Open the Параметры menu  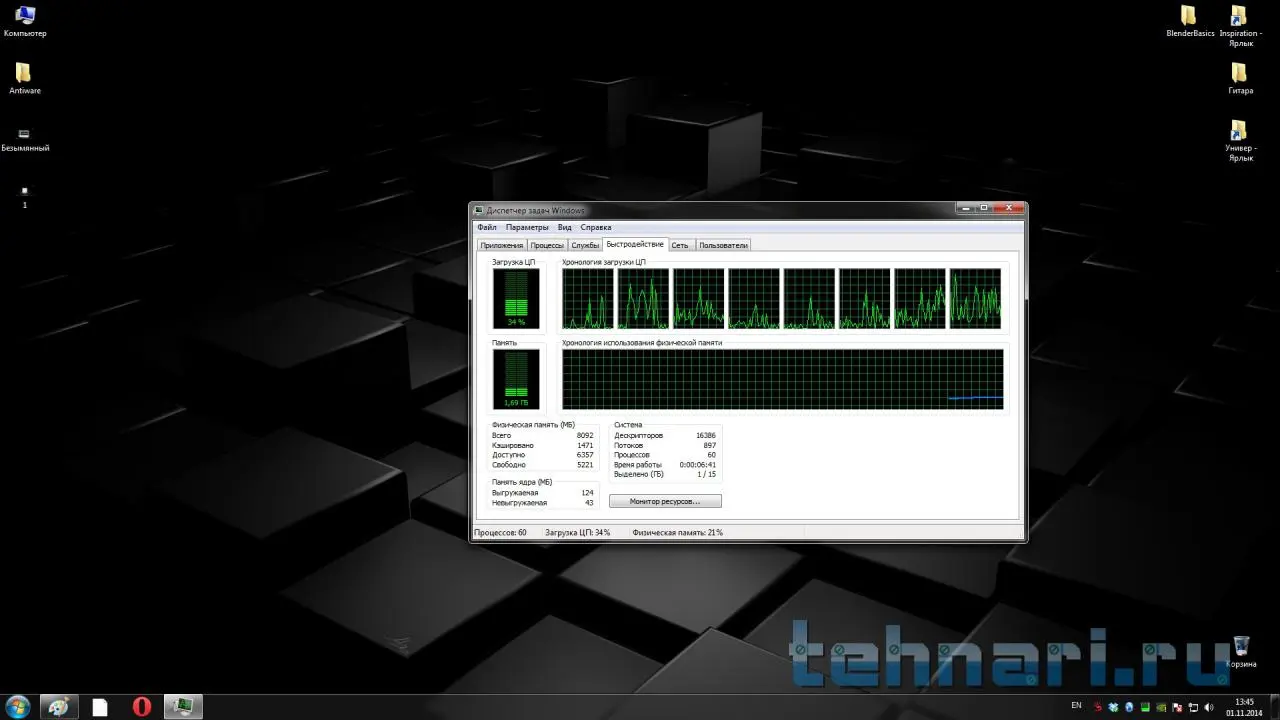pos(527,227)
